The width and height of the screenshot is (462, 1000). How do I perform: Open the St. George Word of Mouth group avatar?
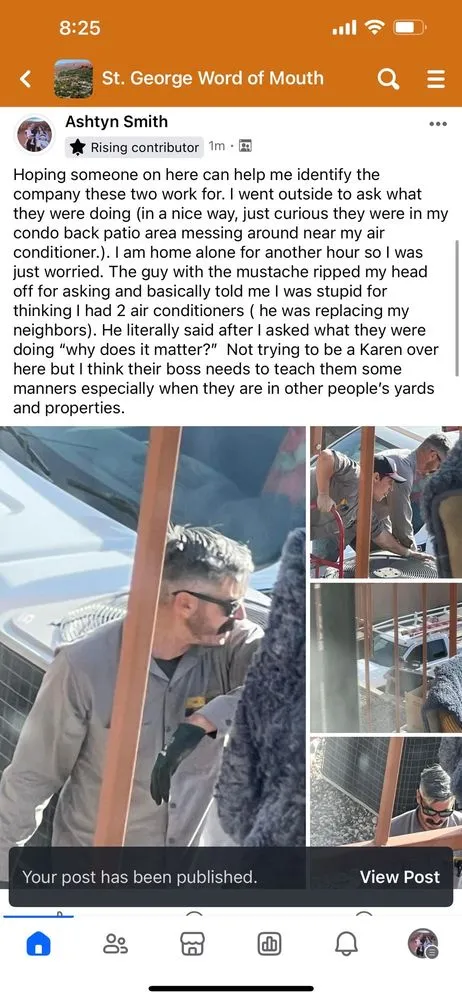click(x=73, y=79)
